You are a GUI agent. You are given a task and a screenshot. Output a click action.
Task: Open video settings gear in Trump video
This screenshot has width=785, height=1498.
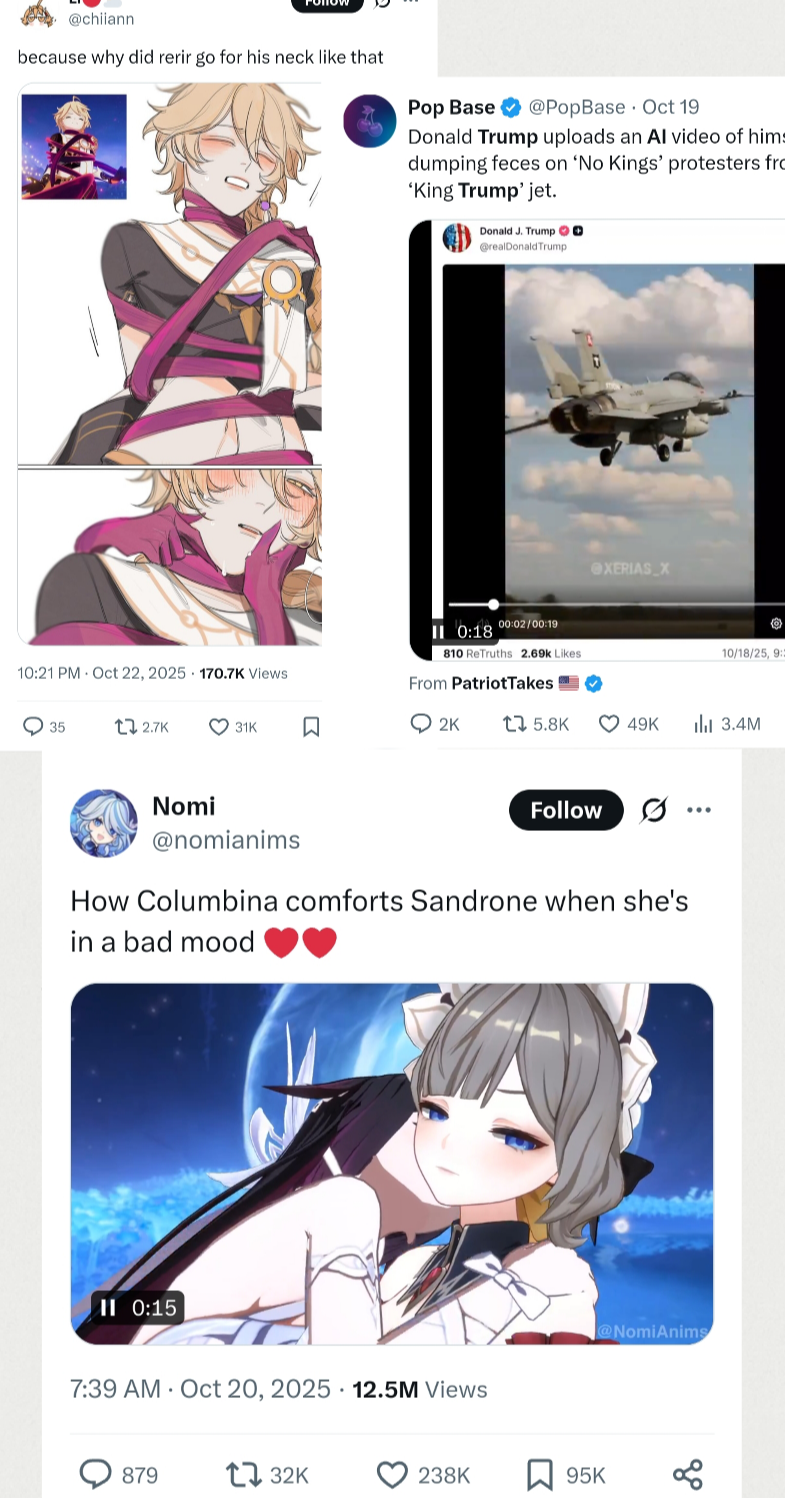click(776, 624)
